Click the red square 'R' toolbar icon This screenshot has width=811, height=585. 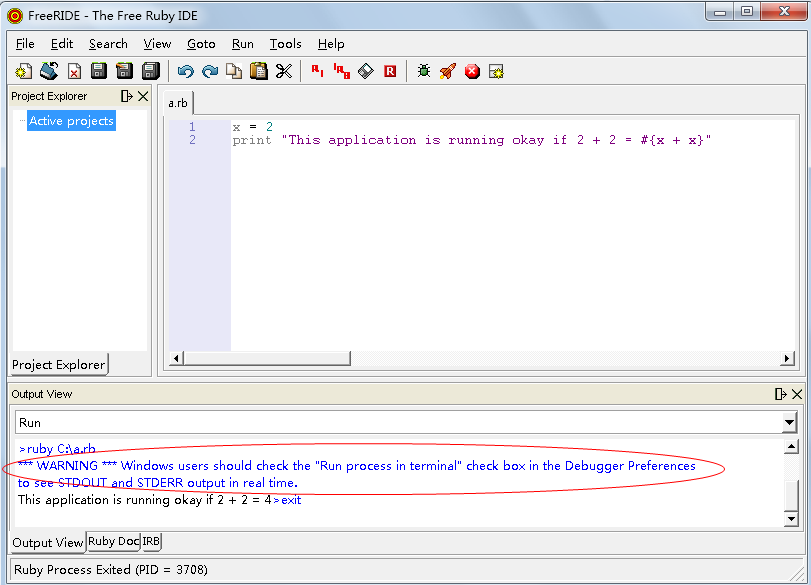point(390,71)
